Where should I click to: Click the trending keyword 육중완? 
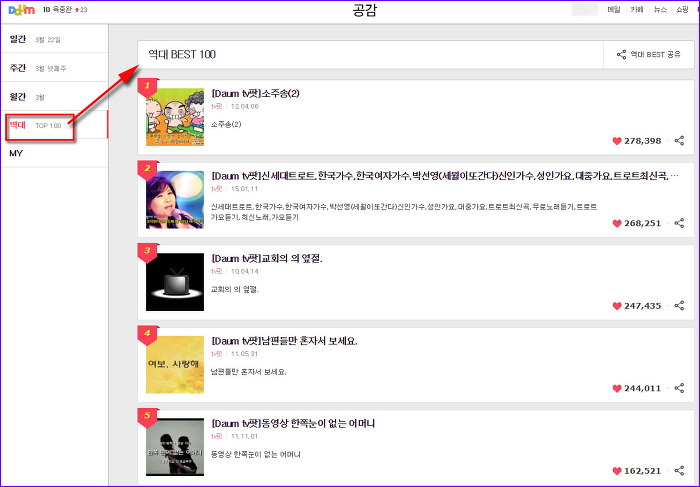62,9
